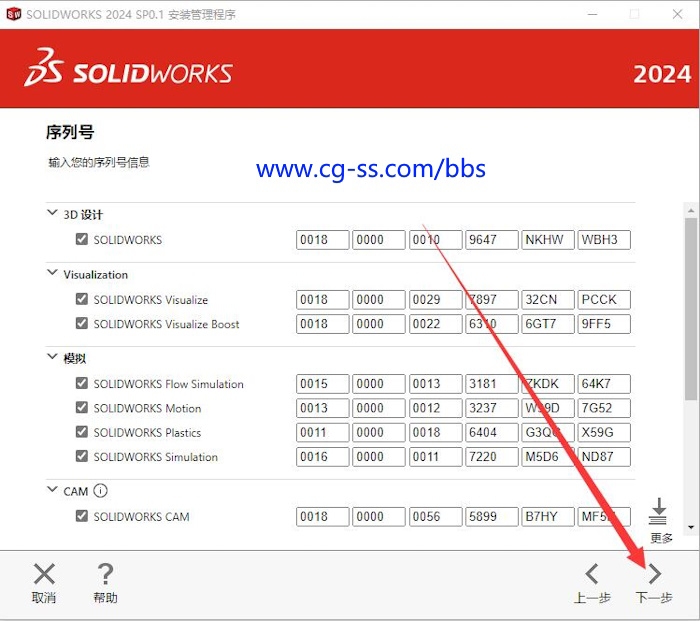
Task: Click the Cancel (取消) X icon
Action: point(44,574)
